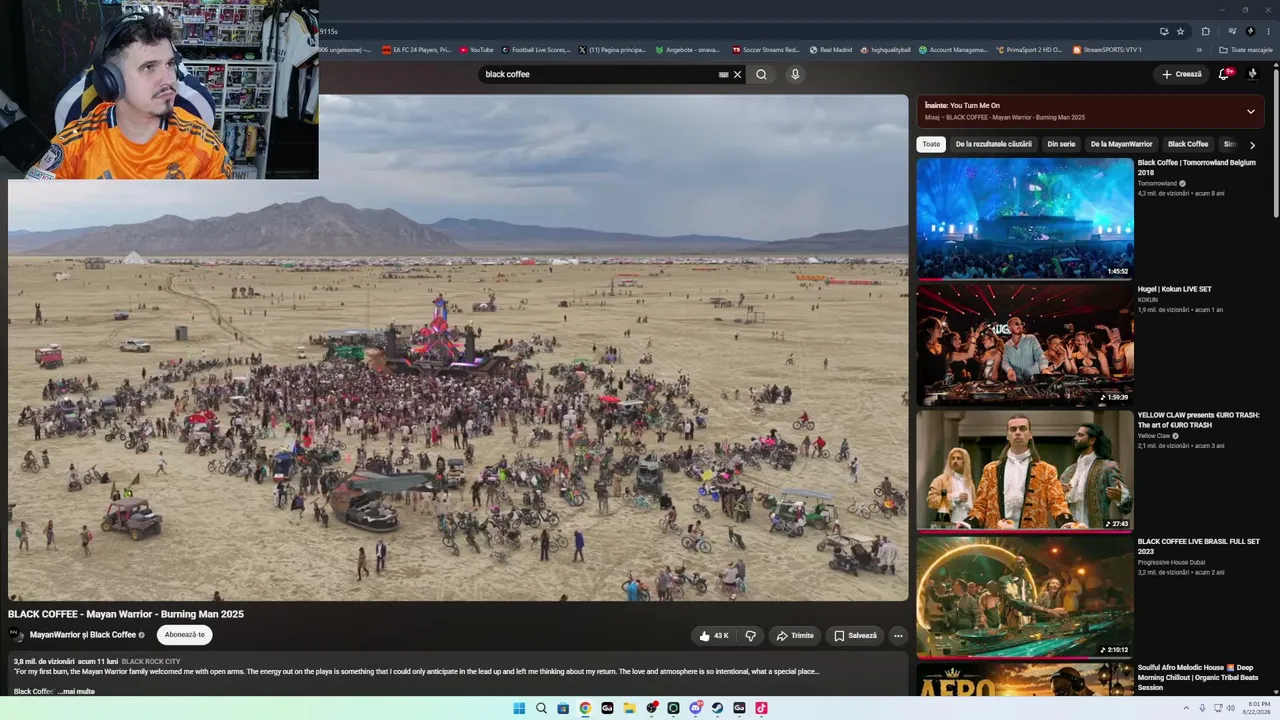Open the StreamSPORTS: VTV 1 bookmark

coord(1107,50)
